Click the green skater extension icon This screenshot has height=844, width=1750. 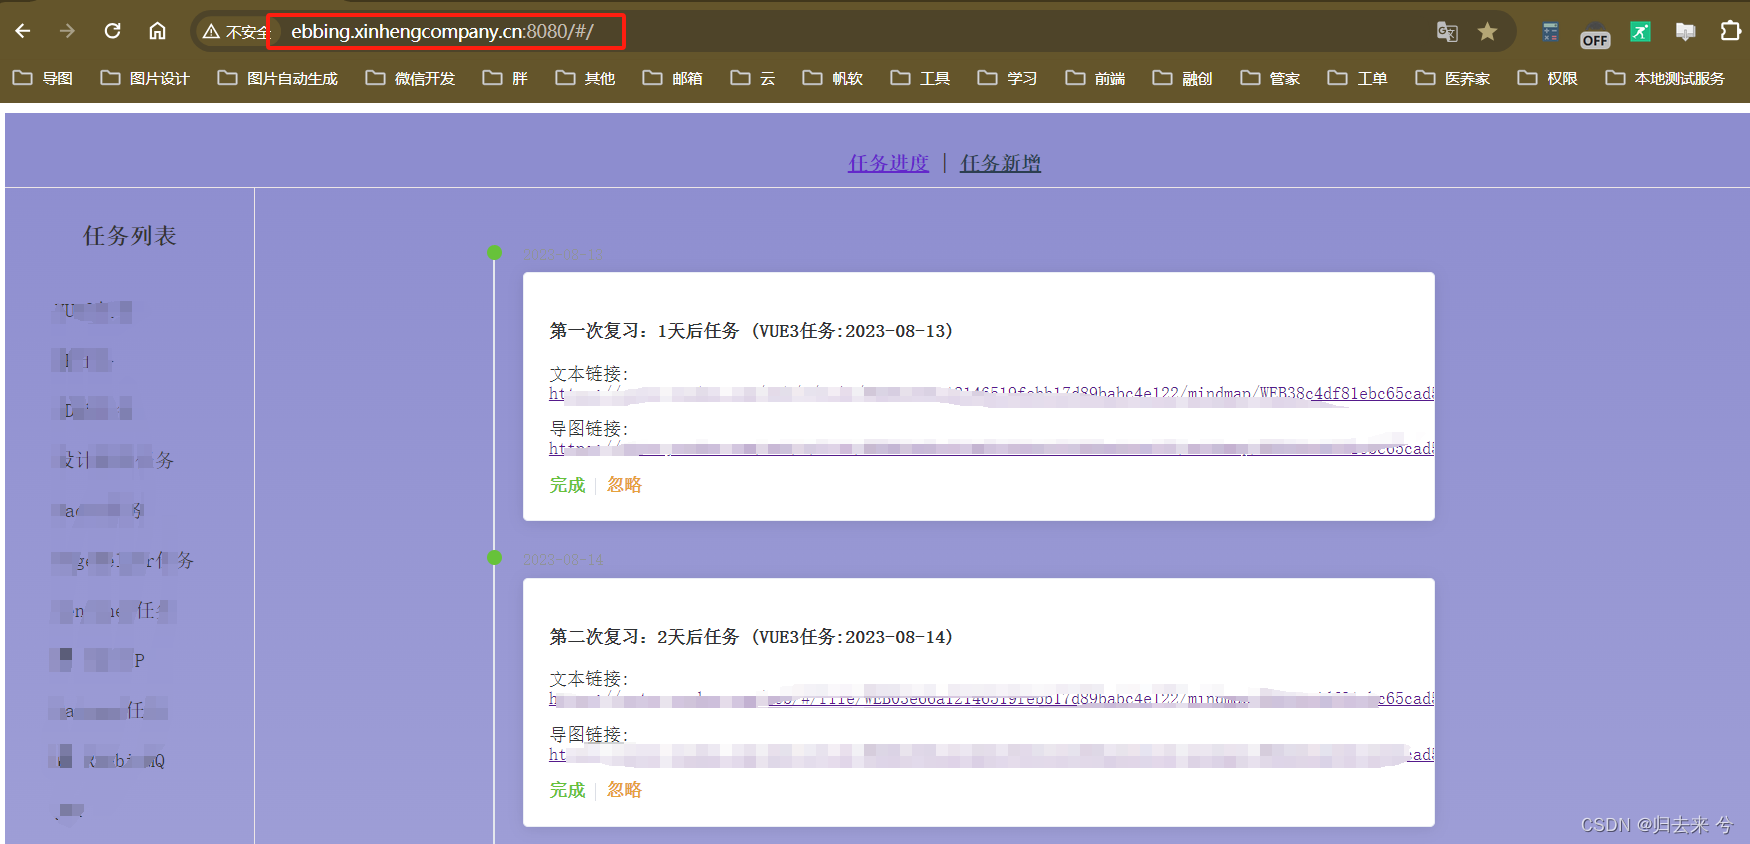click(1640, 32)
